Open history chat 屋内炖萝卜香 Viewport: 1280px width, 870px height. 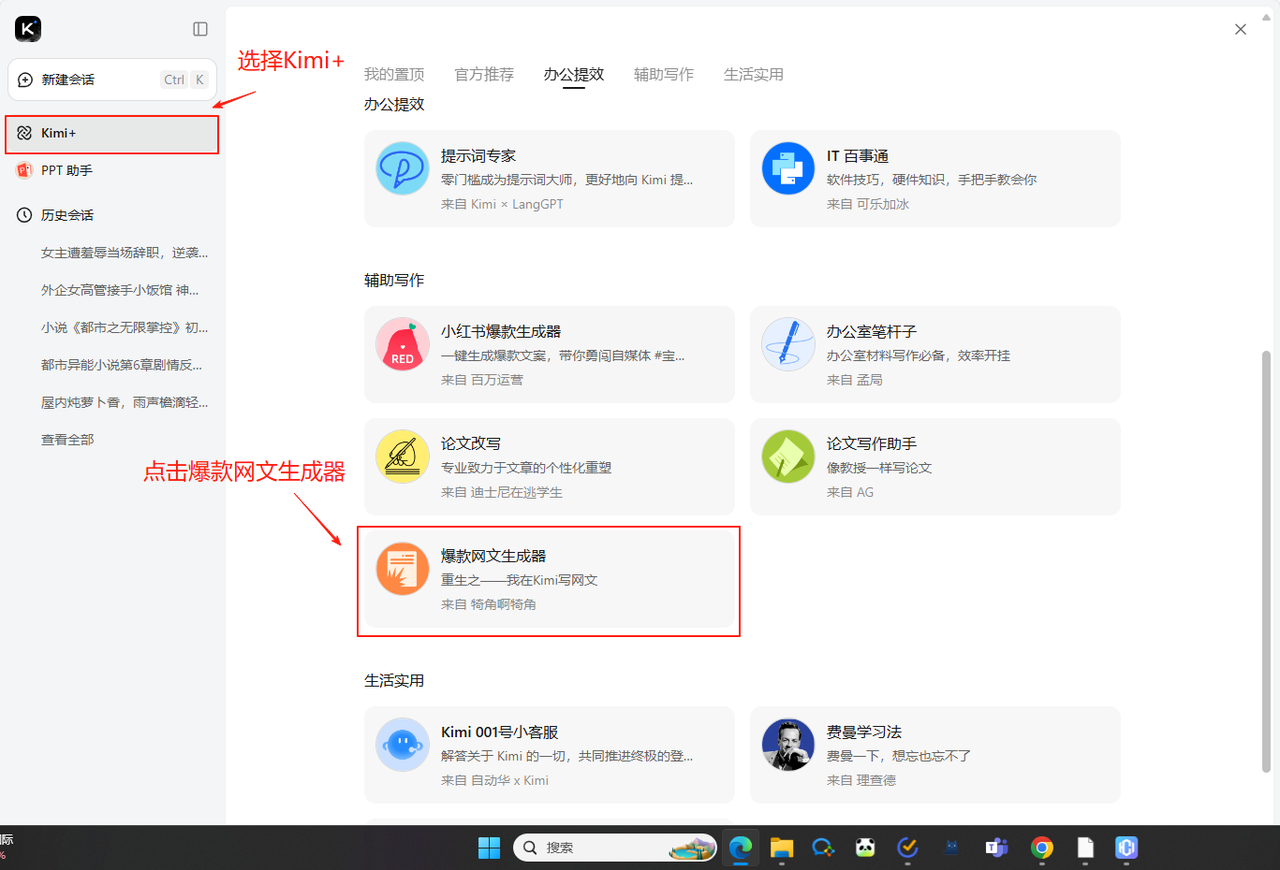[x=124, y=402]
